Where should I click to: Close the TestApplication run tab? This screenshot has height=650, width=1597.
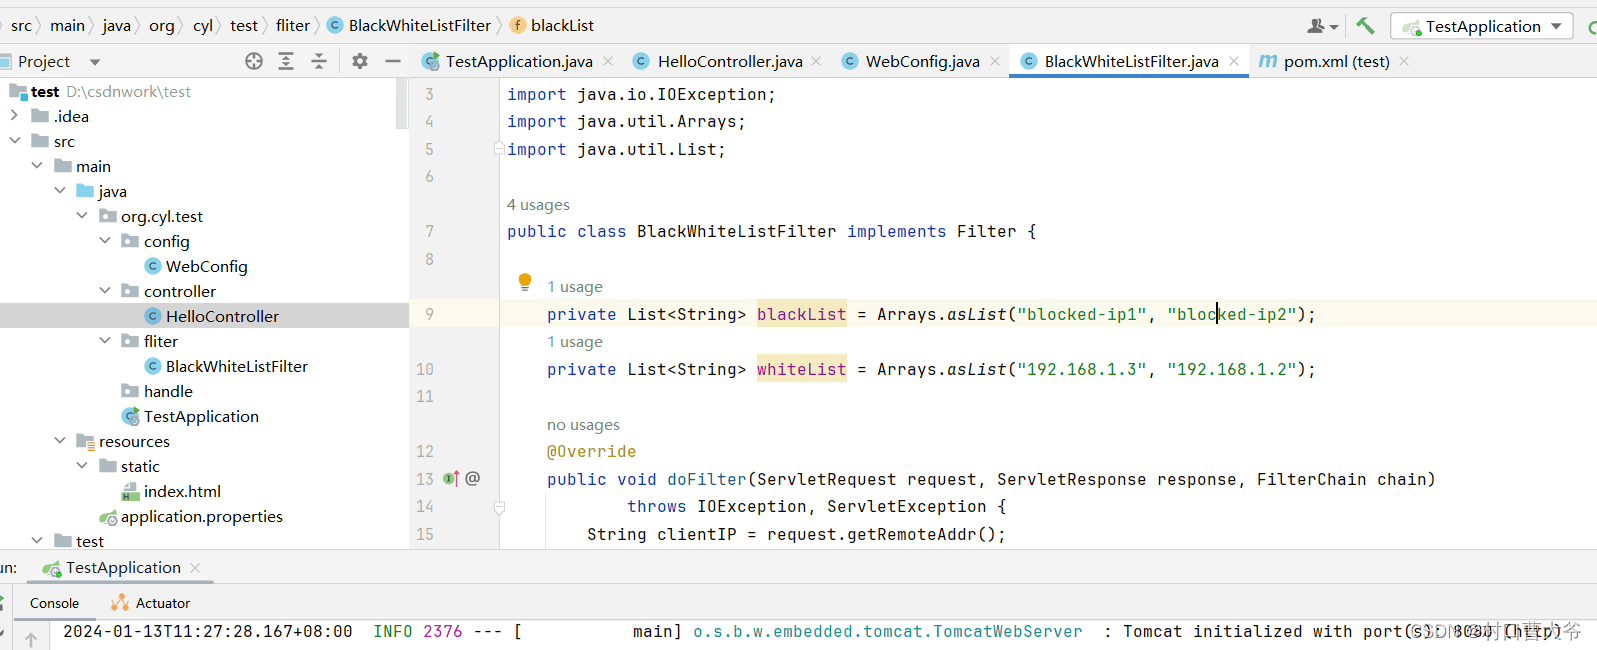[195, 568]
